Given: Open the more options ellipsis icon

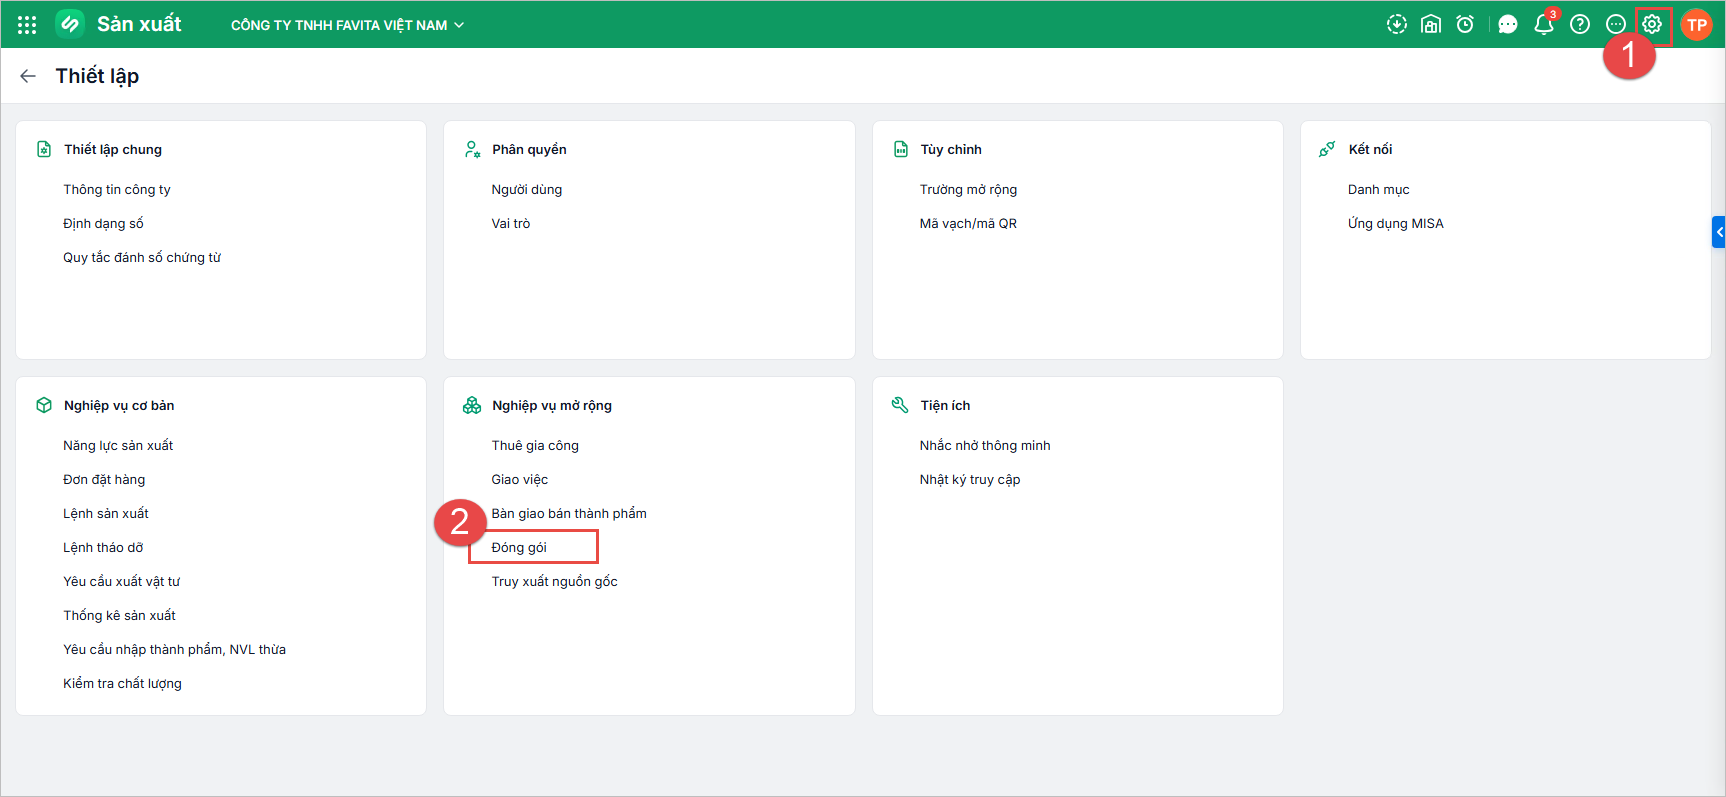Looking at the screenshot, I should point(1616,25).
